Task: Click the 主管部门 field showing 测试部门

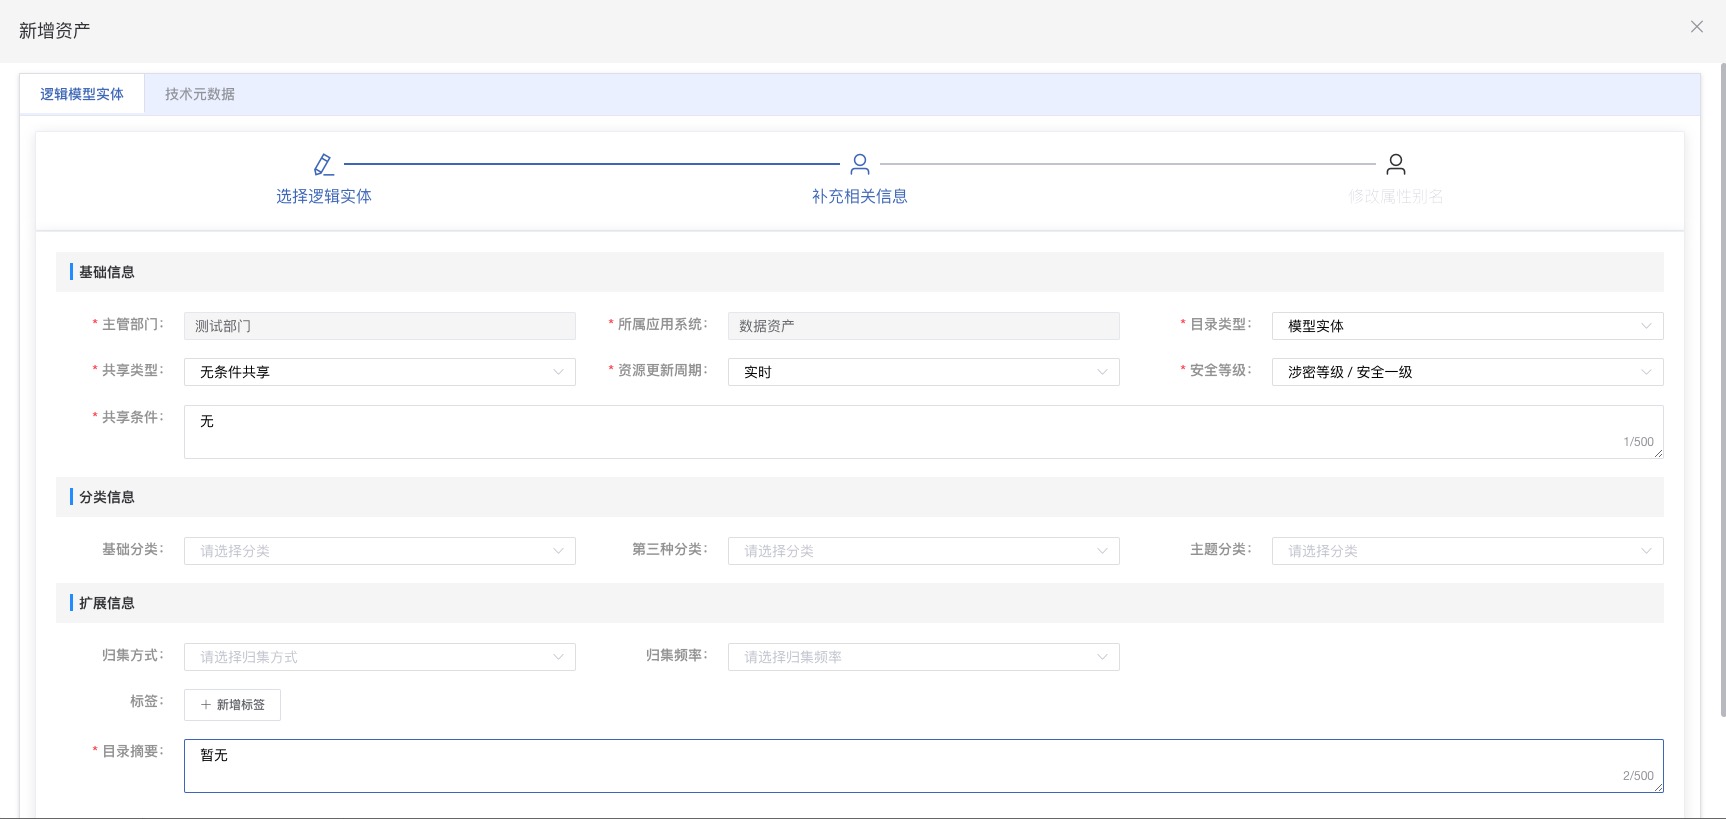Action: coord(379,326)
